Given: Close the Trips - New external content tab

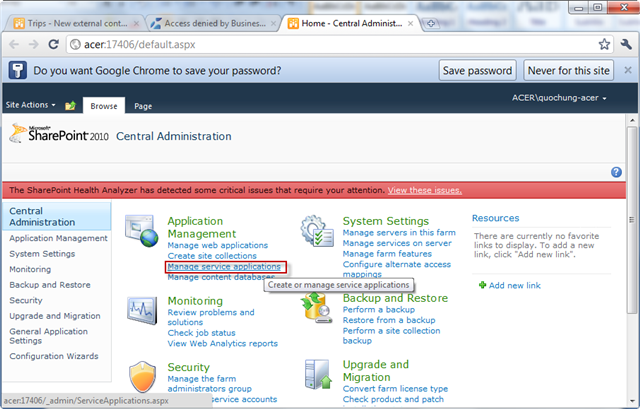Looking at the screenshot, I should point(137,24).
